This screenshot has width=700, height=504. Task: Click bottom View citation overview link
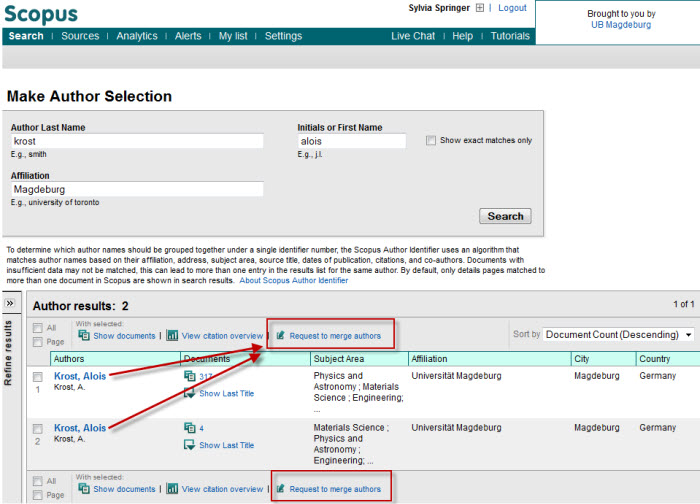pos(222,489)
